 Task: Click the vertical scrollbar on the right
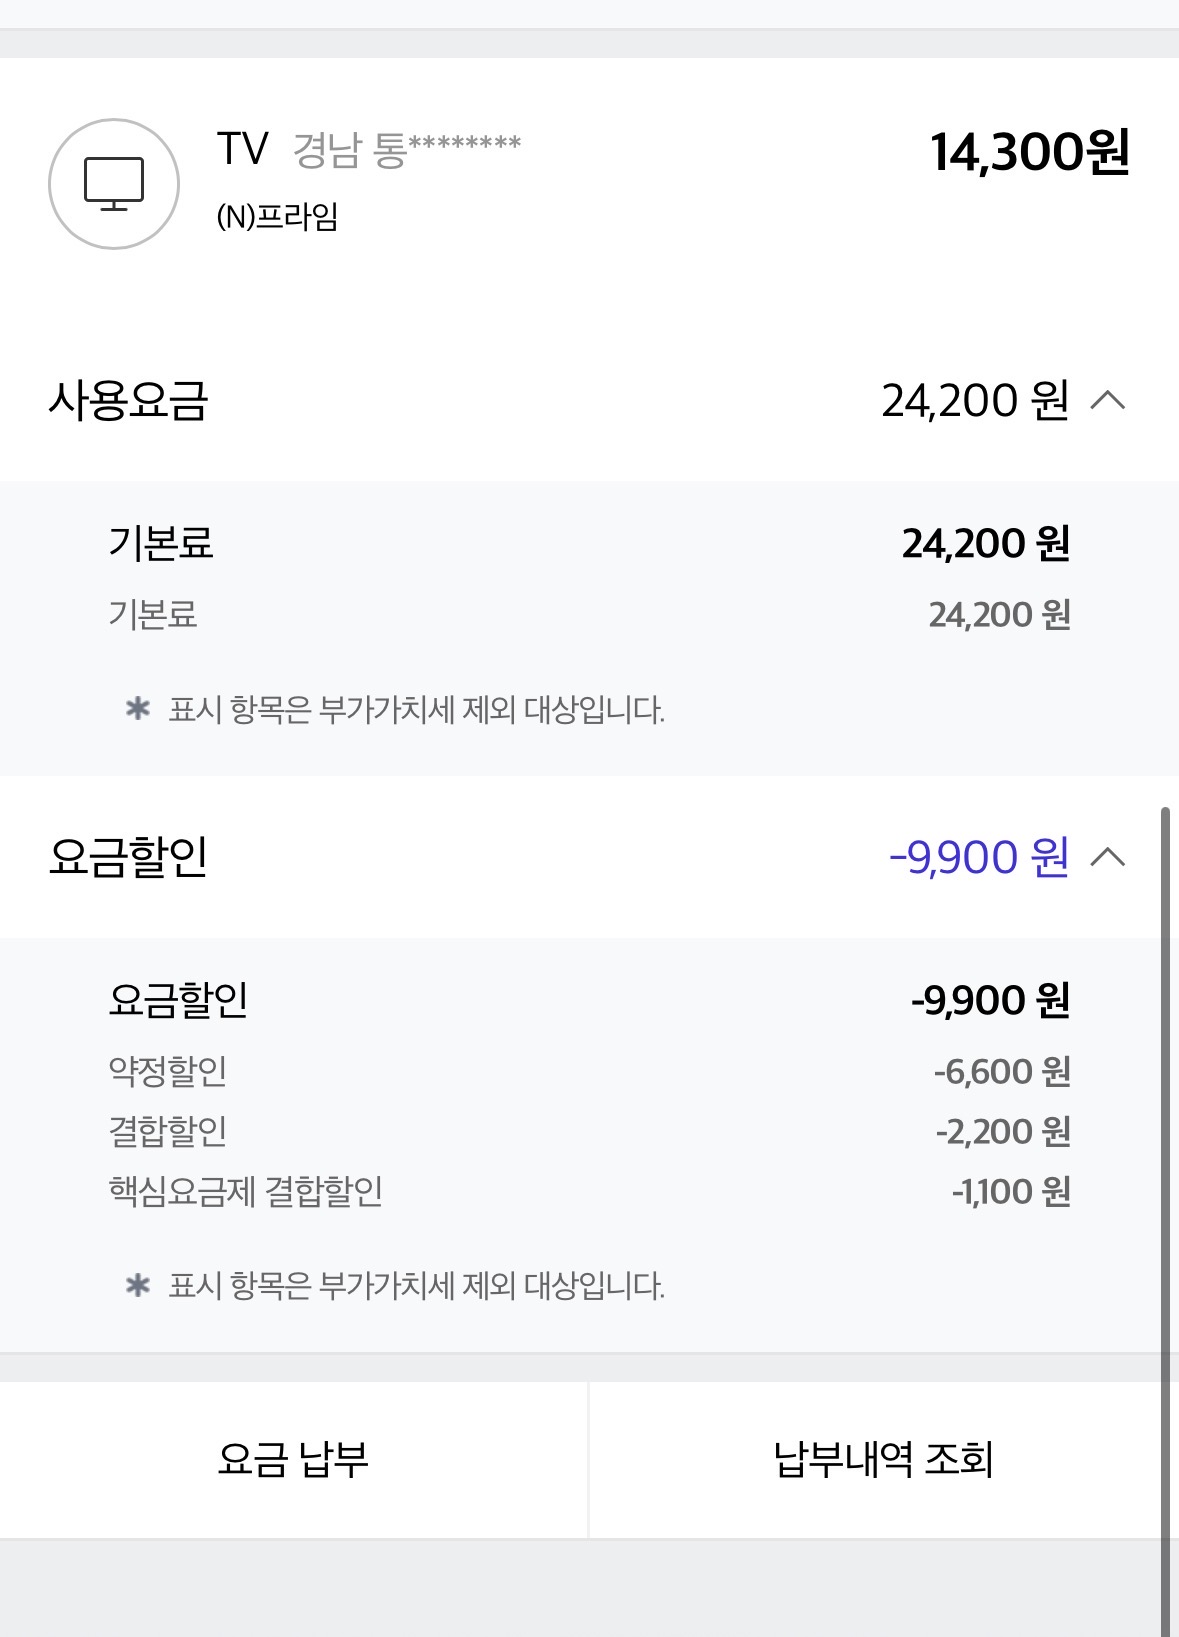pos(1165,1200)
